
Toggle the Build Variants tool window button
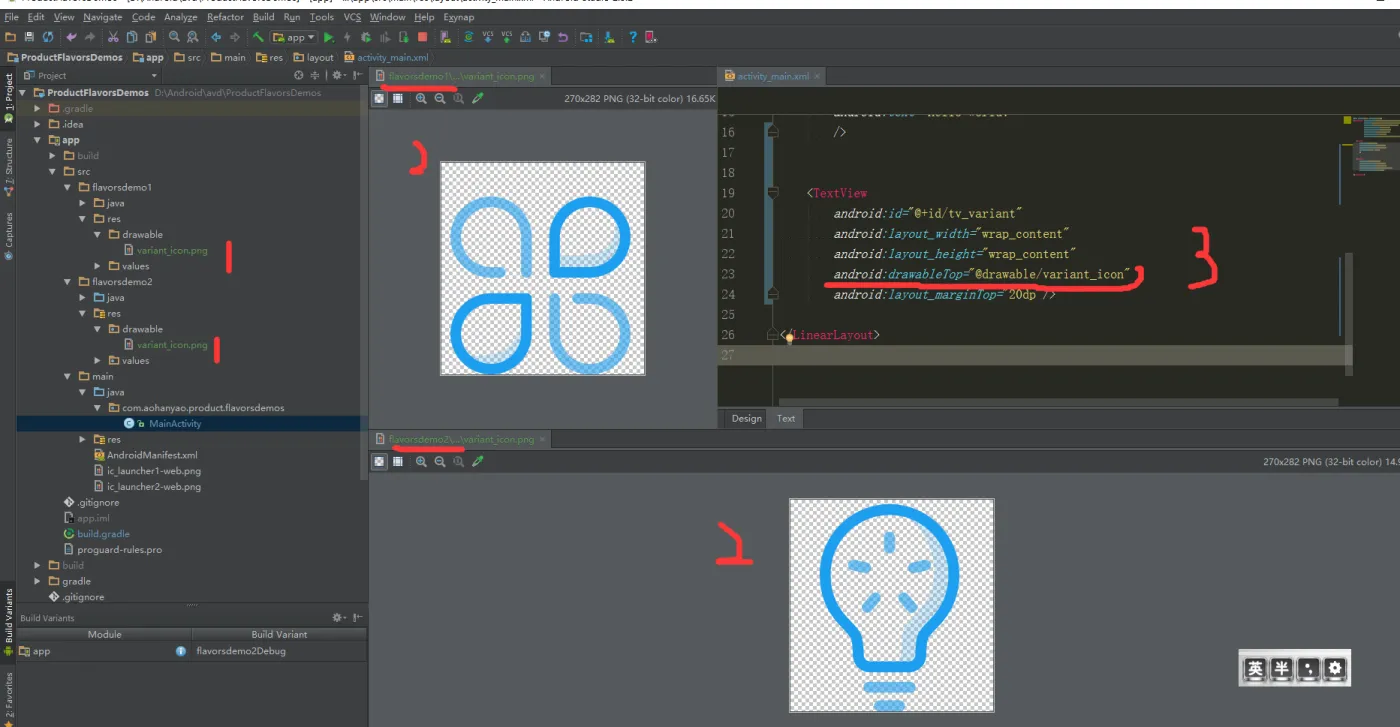coord(8,622)
